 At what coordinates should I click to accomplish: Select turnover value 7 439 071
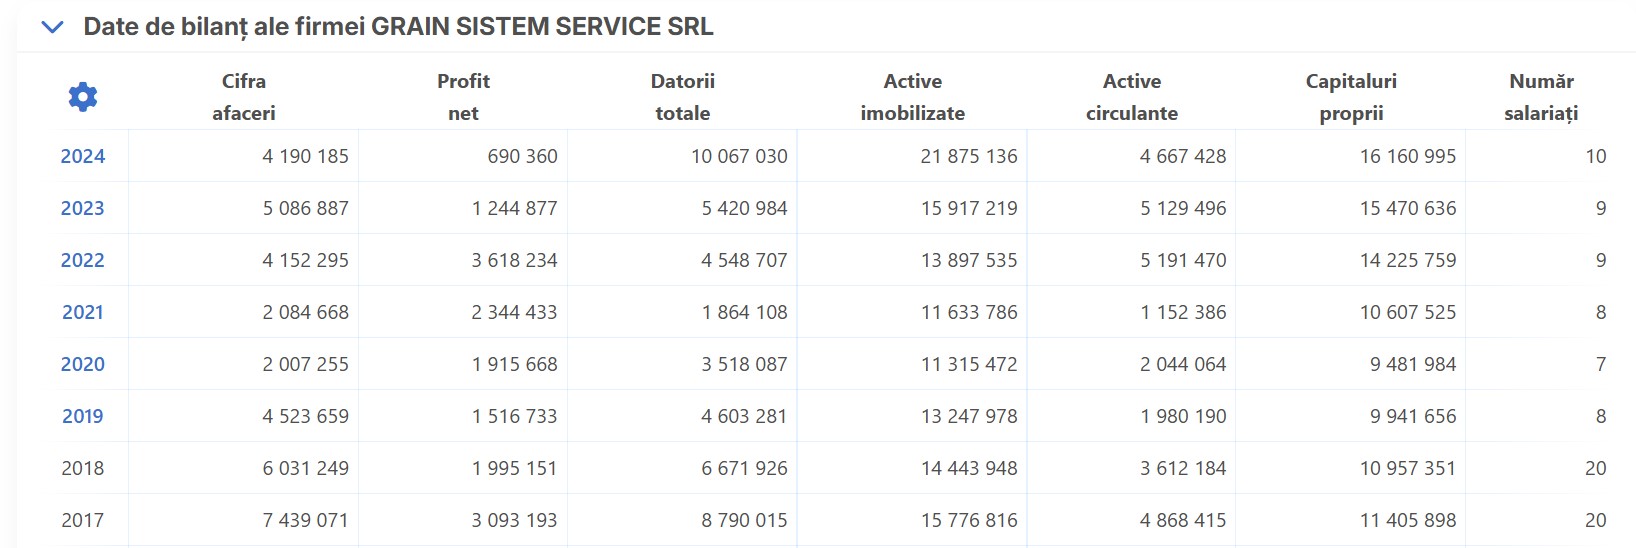[x=306, y=520]
